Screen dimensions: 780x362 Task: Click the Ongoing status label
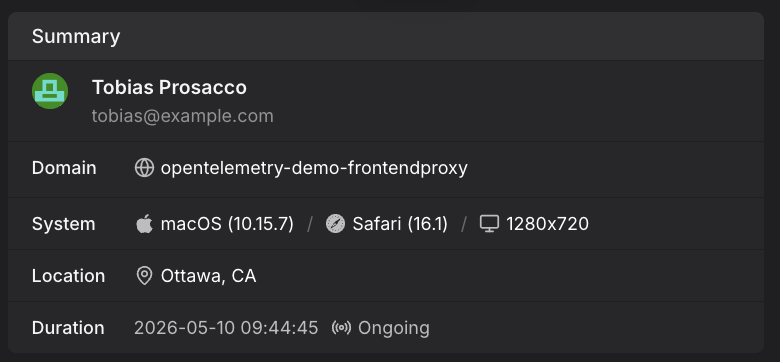393,328
